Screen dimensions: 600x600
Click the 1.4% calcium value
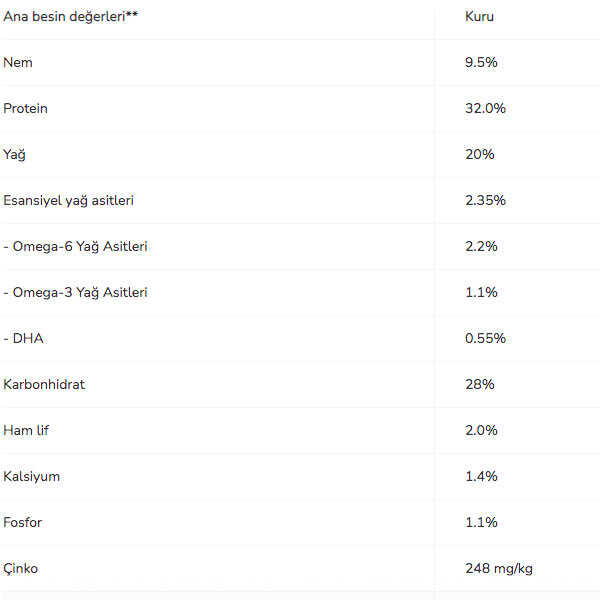pos(481,476)
